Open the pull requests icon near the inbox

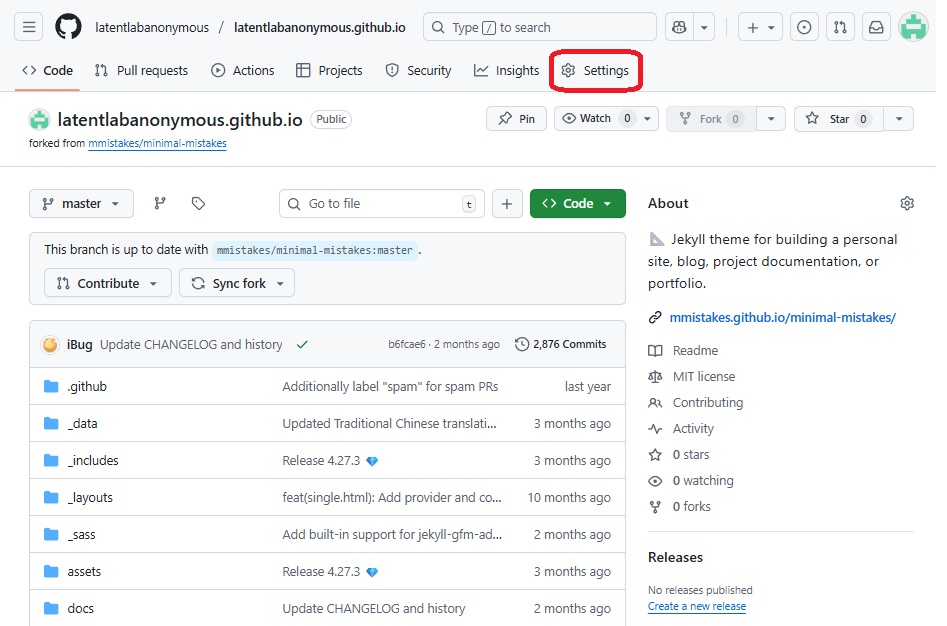pyautogui.click(x=841, y=27)
